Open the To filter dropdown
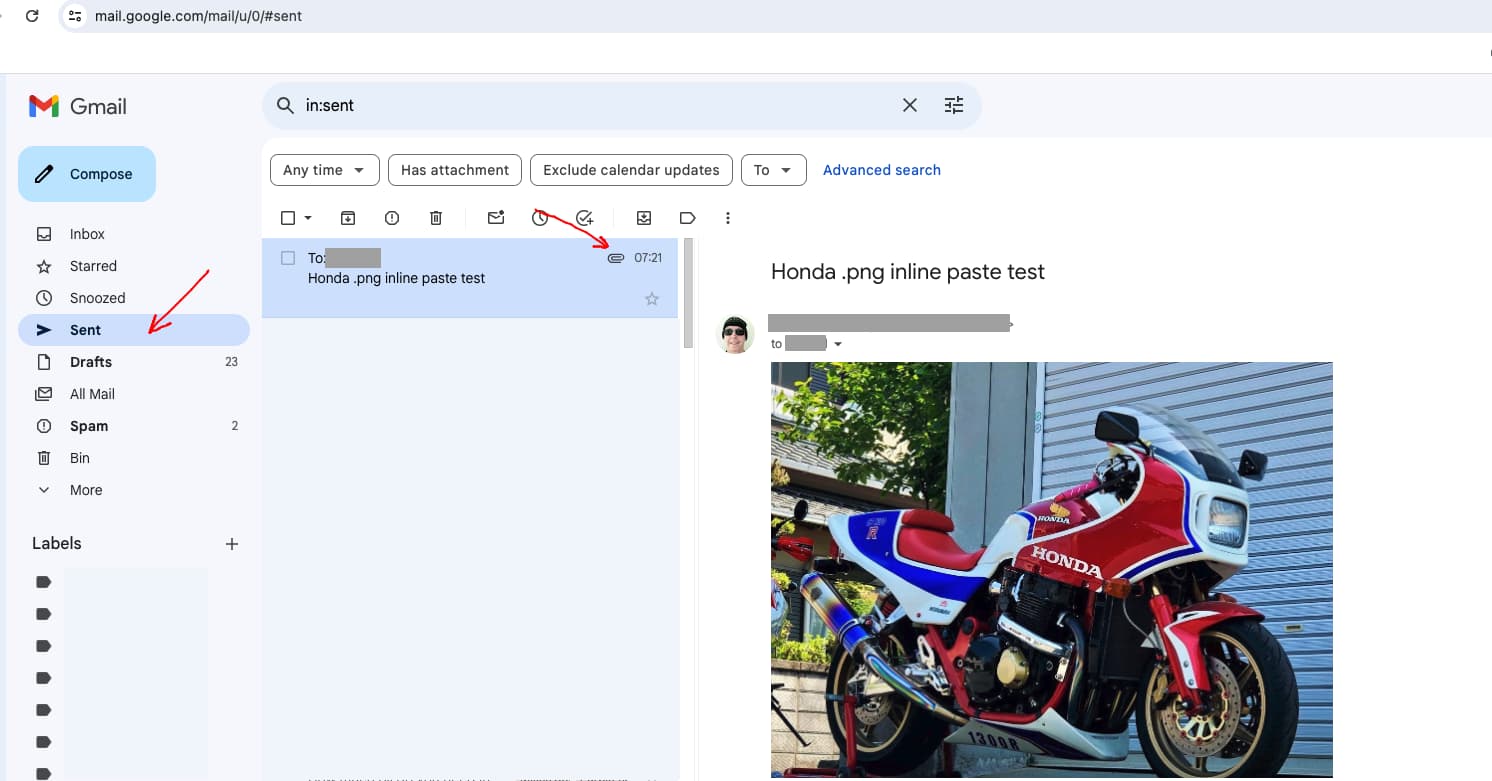 (773, 170)
